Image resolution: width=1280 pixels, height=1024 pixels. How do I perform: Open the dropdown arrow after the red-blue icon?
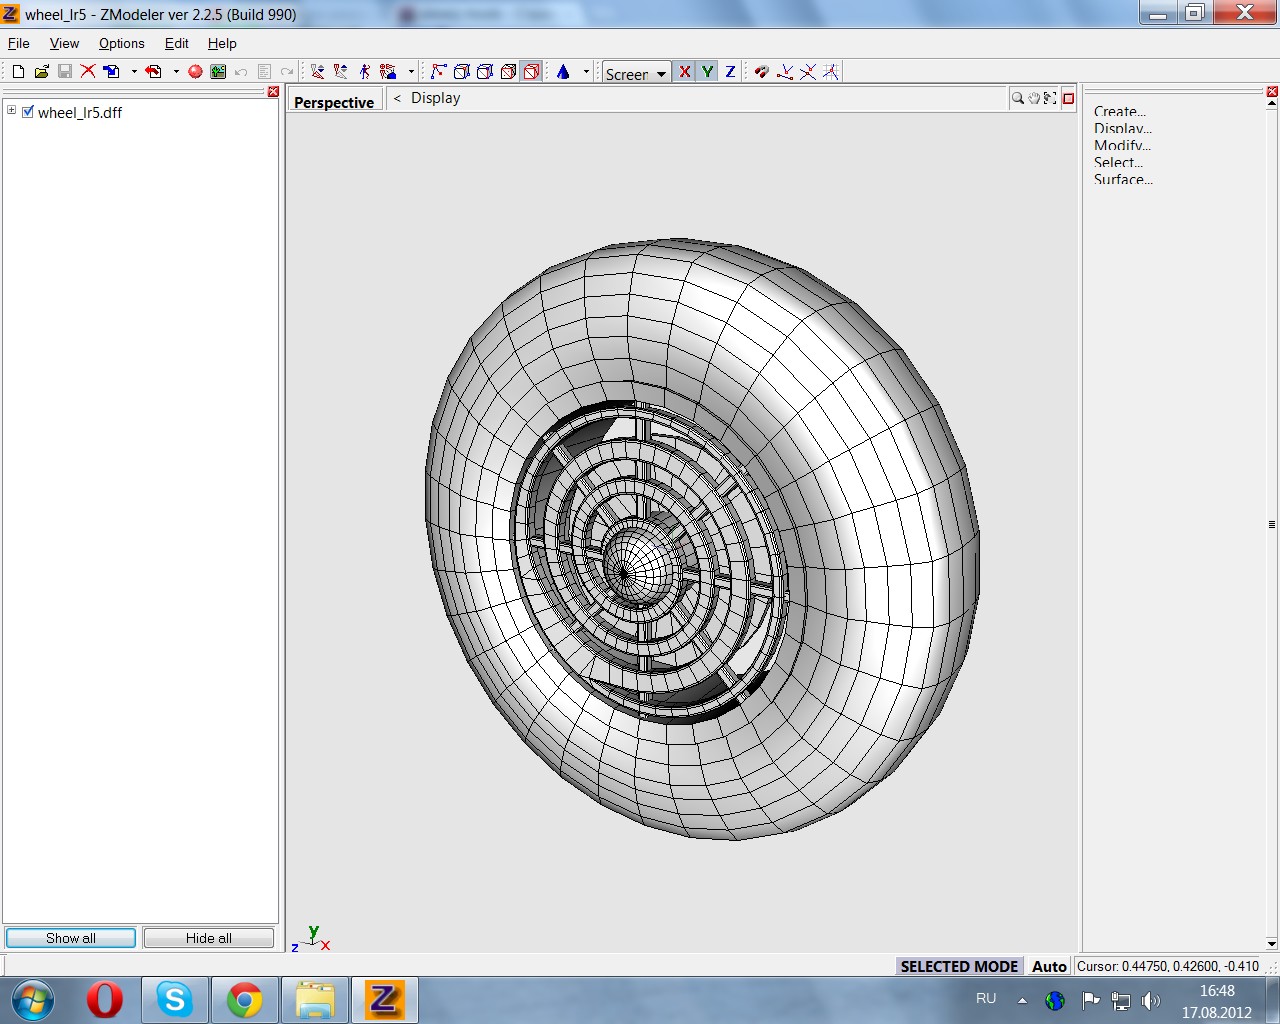pos(411,72)
